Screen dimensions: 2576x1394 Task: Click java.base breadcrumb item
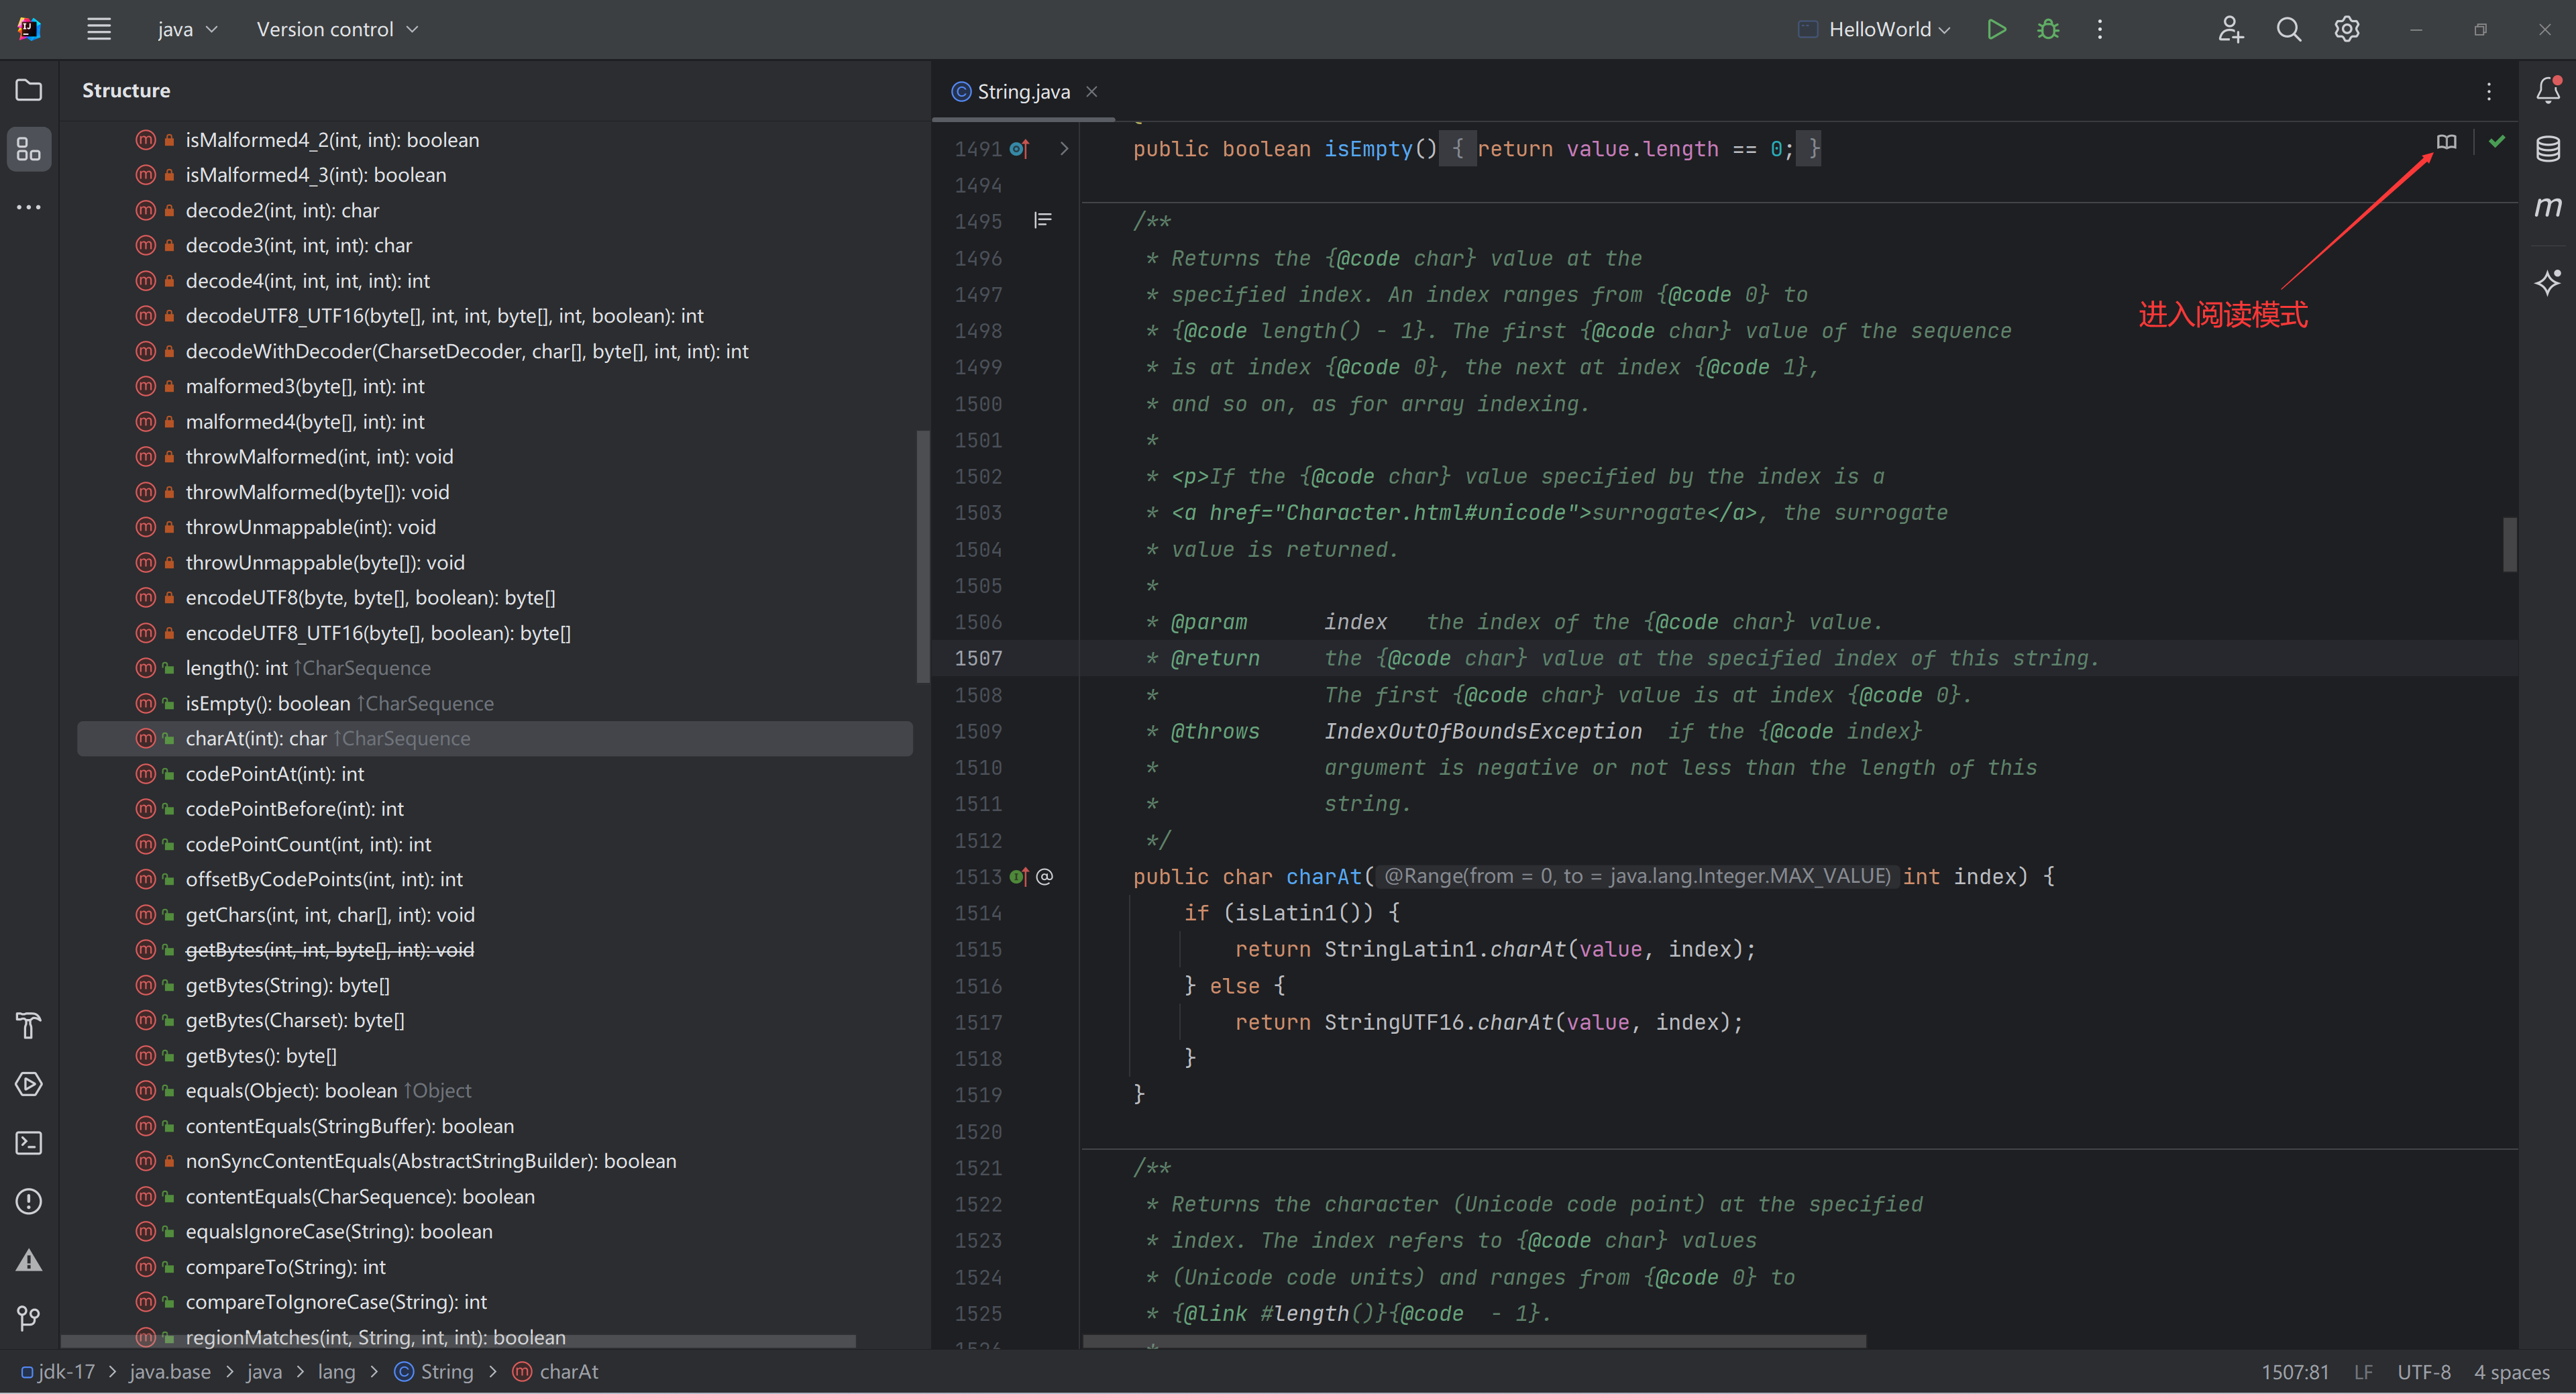click(x=170, y=1372)
